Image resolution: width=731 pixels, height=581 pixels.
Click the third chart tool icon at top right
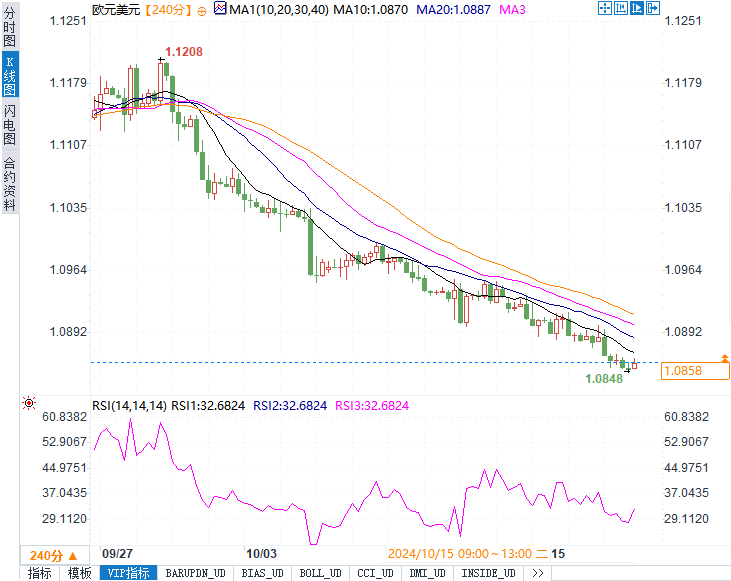pos(638,9)
